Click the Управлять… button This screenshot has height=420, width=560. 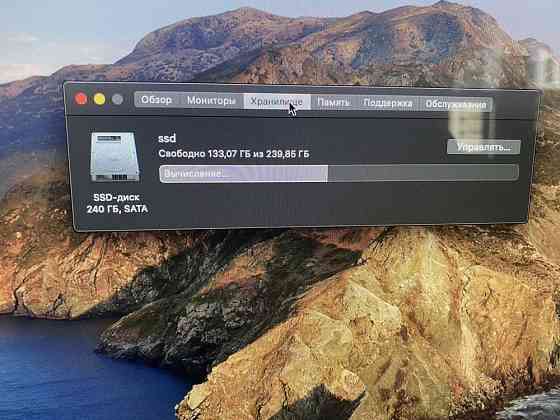(484, 147)
